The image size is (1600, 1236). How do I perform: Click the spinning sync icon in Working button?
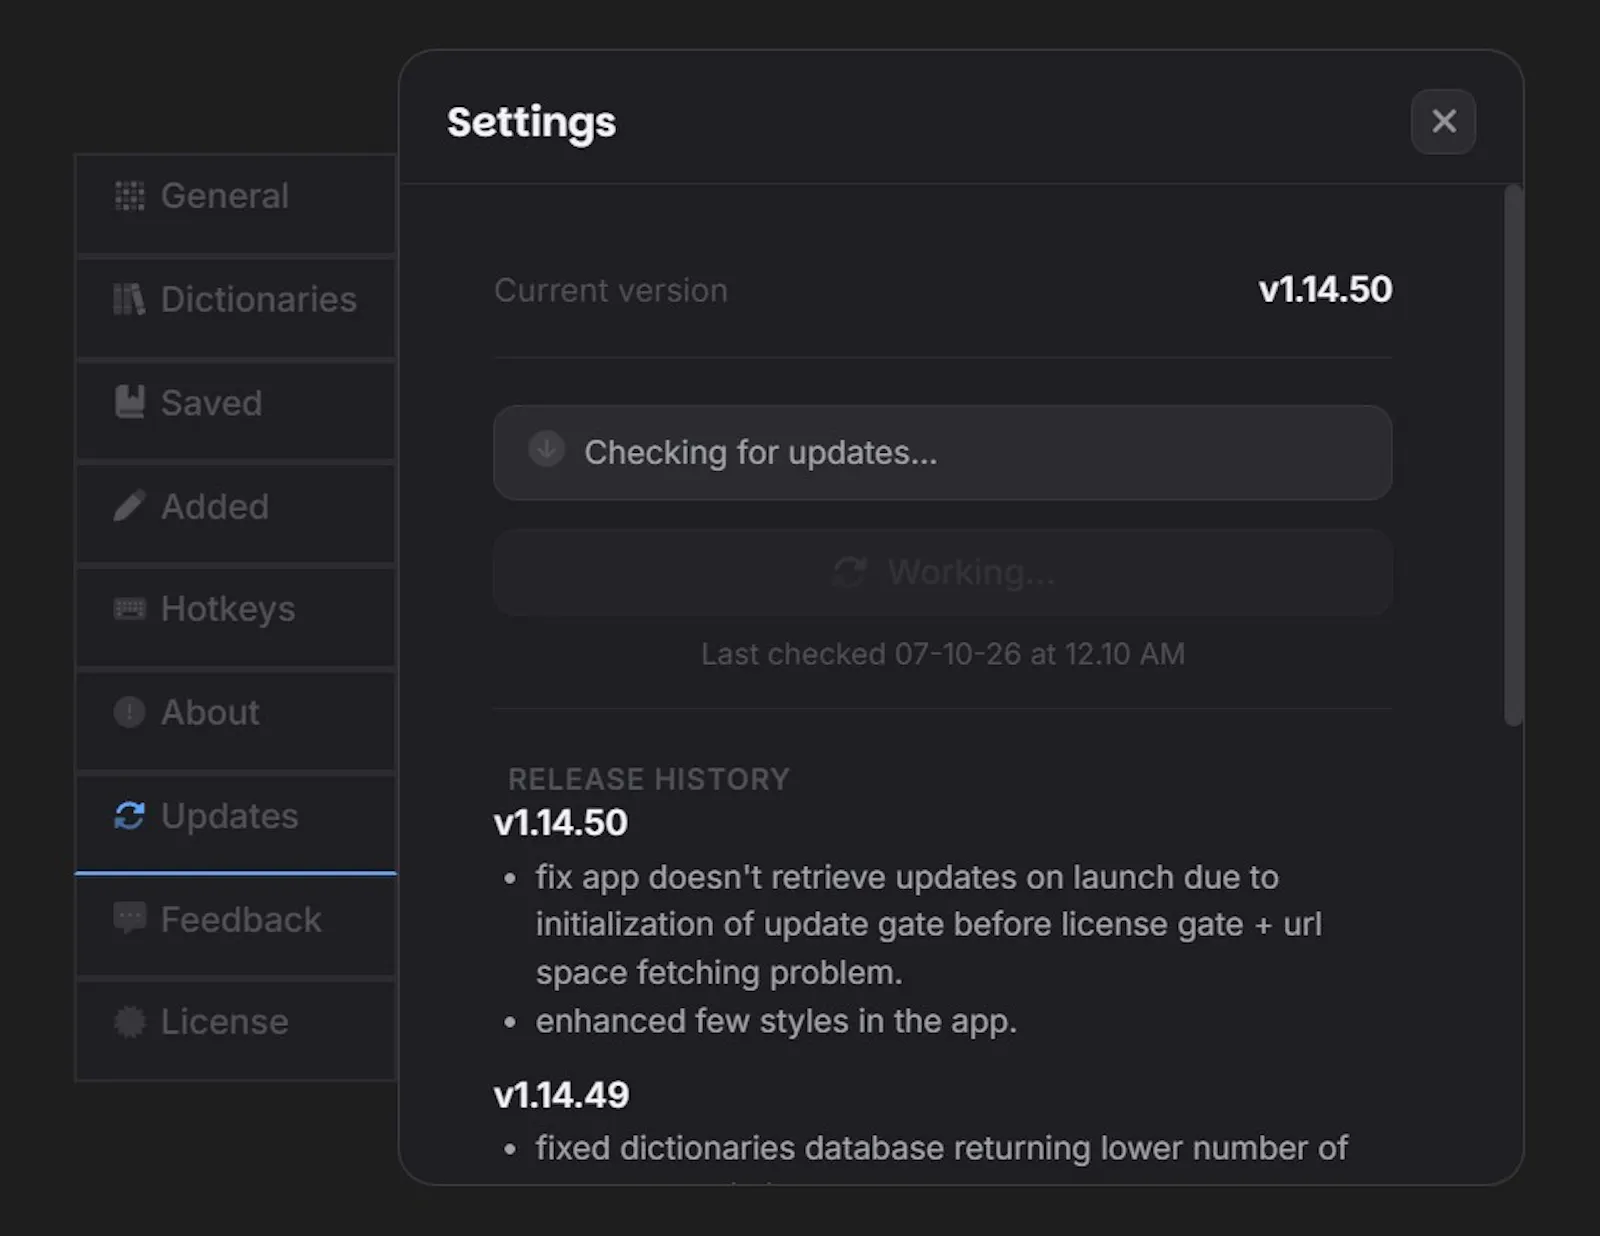click(849, 572)
